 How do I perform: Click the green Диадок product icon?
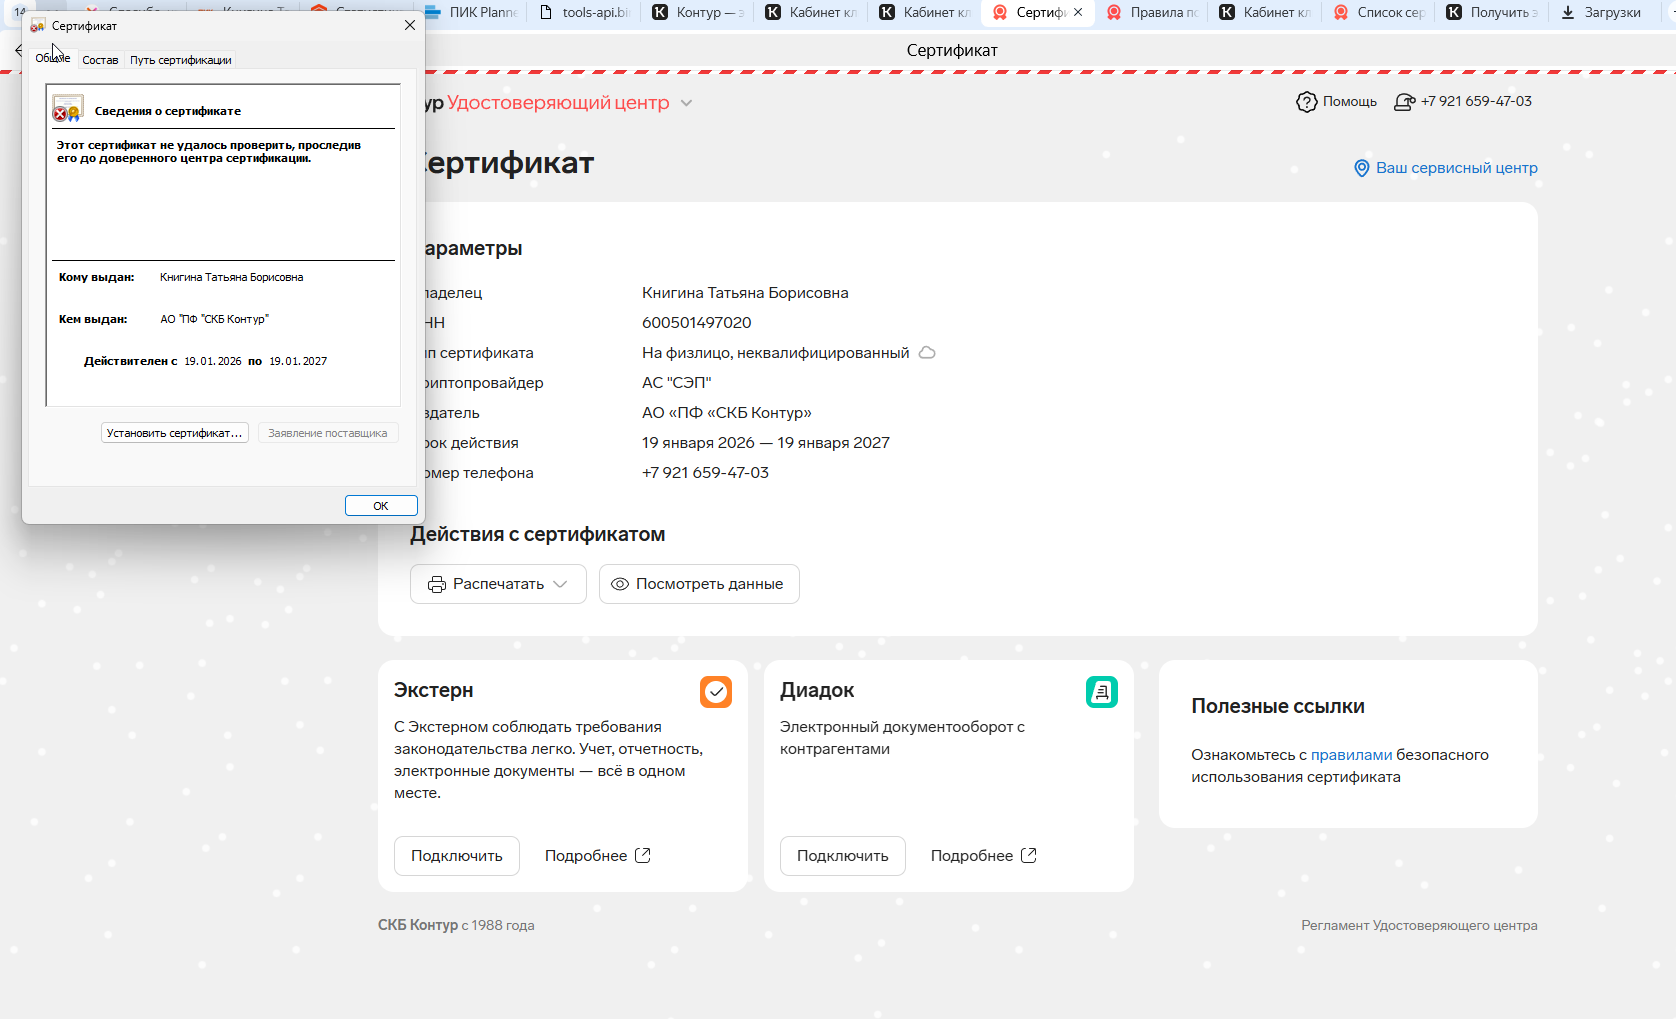coord(1102,692)
